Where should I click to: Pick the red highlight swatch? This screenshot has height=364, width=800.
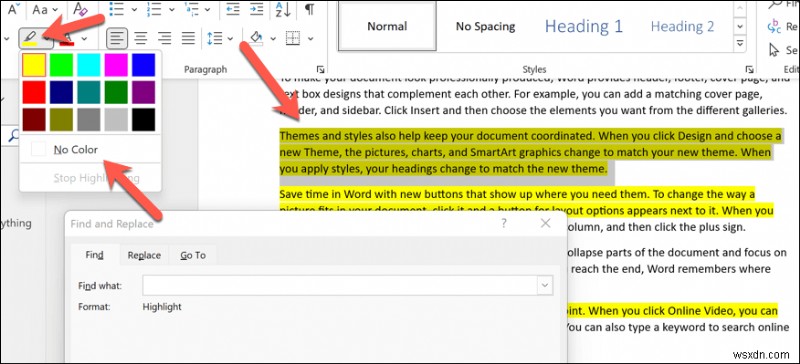34,92
